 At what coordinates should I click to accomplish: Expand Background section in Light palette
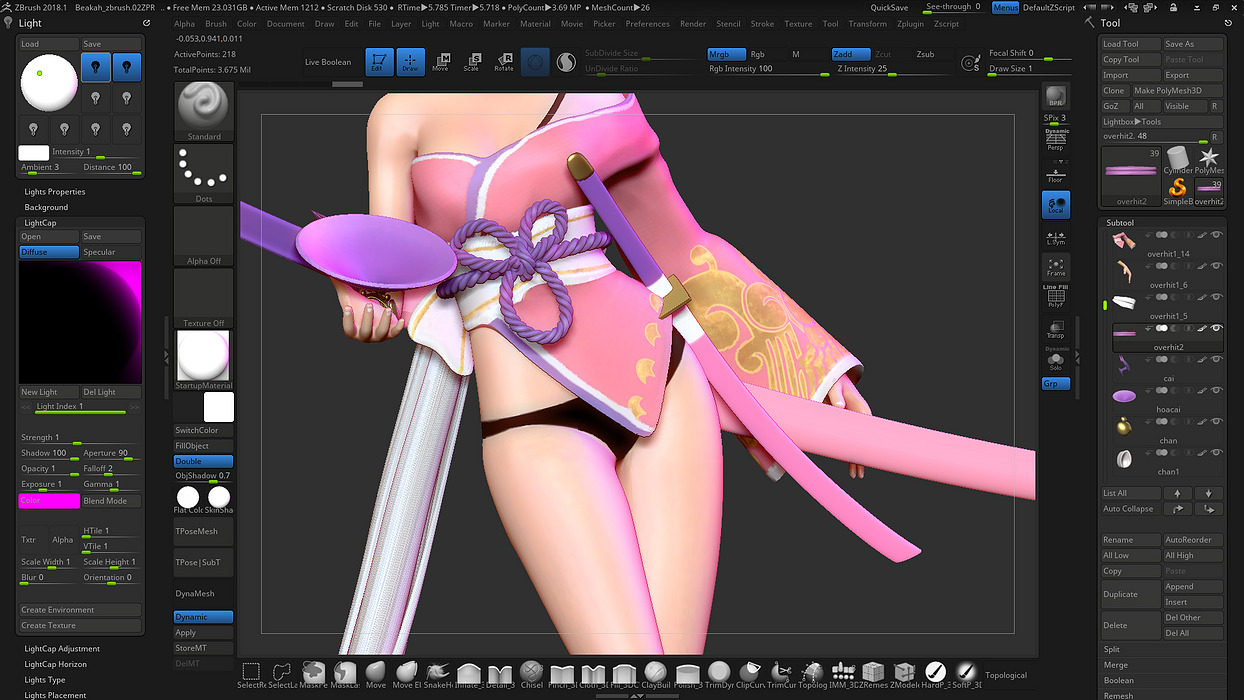tap(46, 207)
